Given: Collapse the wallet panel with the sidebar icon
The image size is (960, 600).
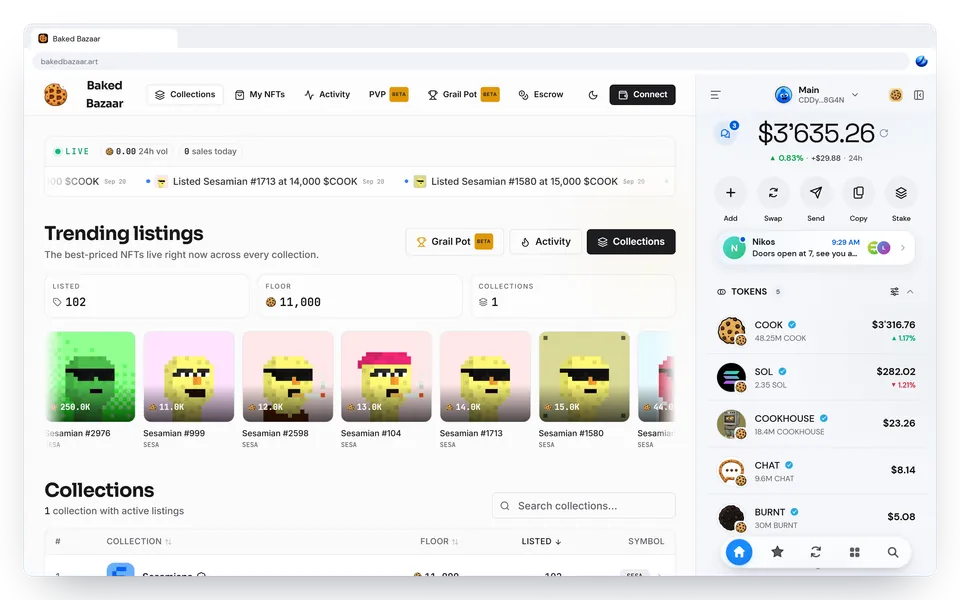Looking at the screenshot, I should pos(918,95).
